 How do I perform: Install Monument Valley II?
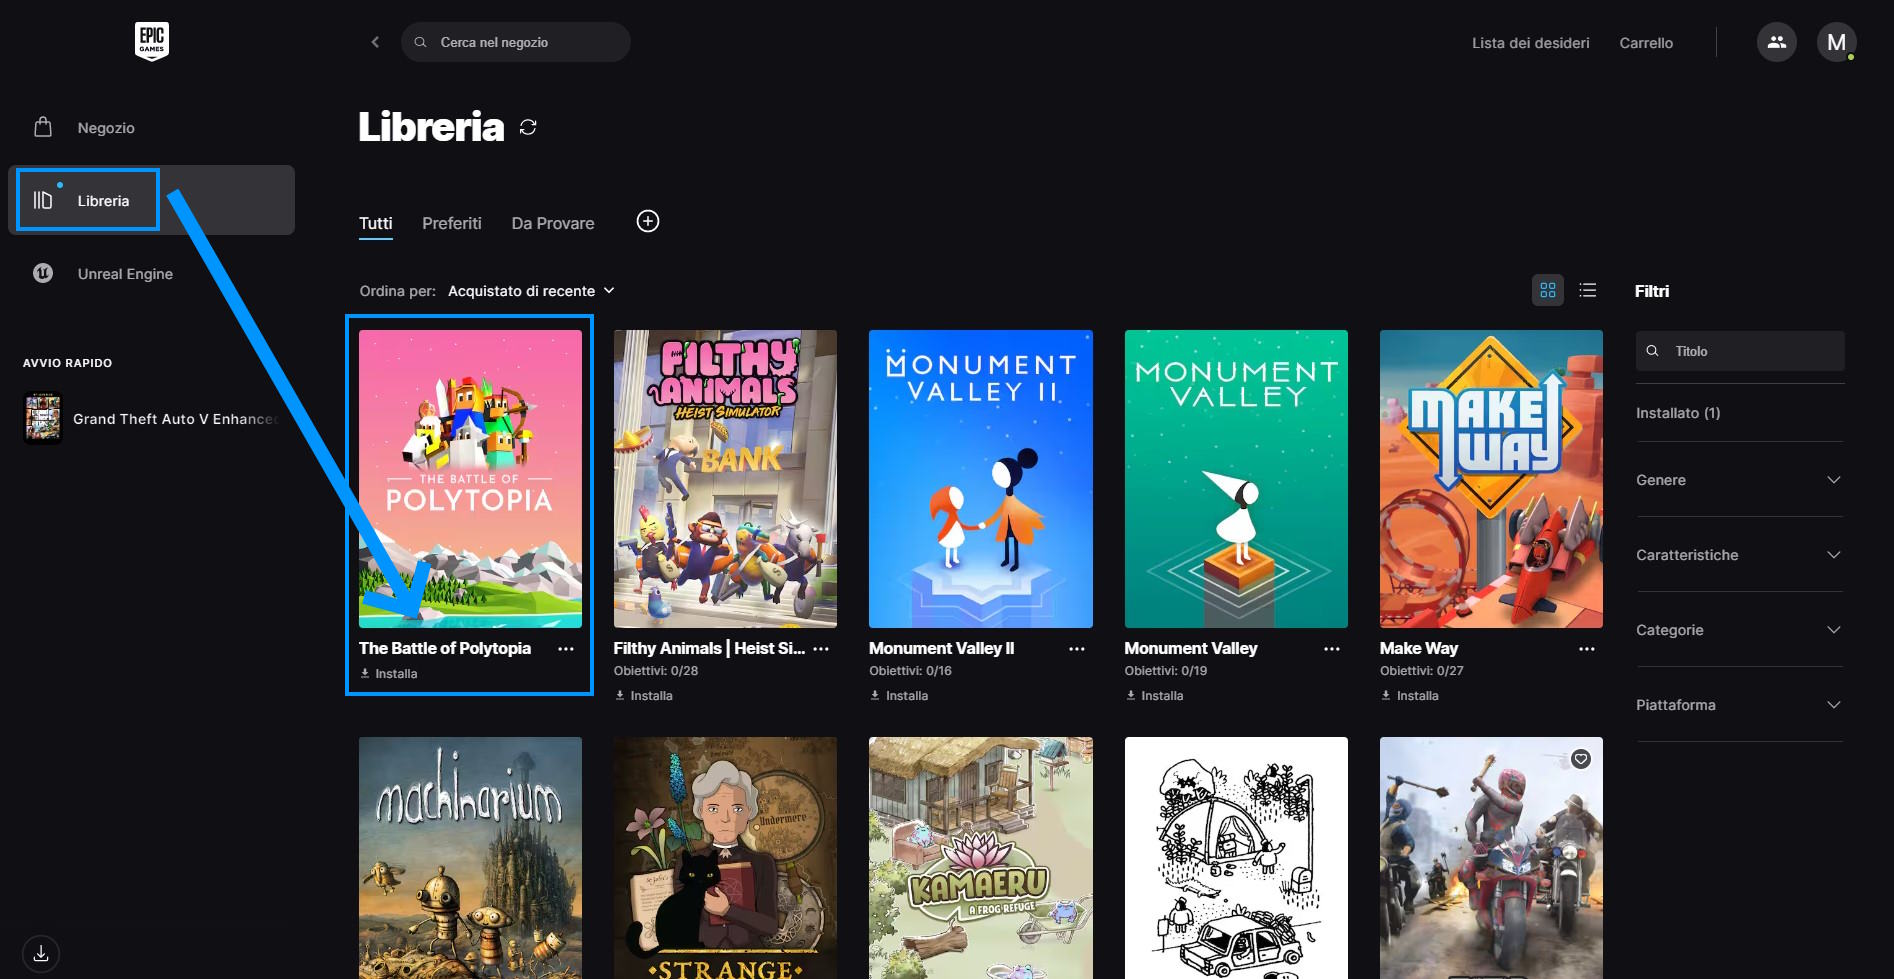click(899, 696)
